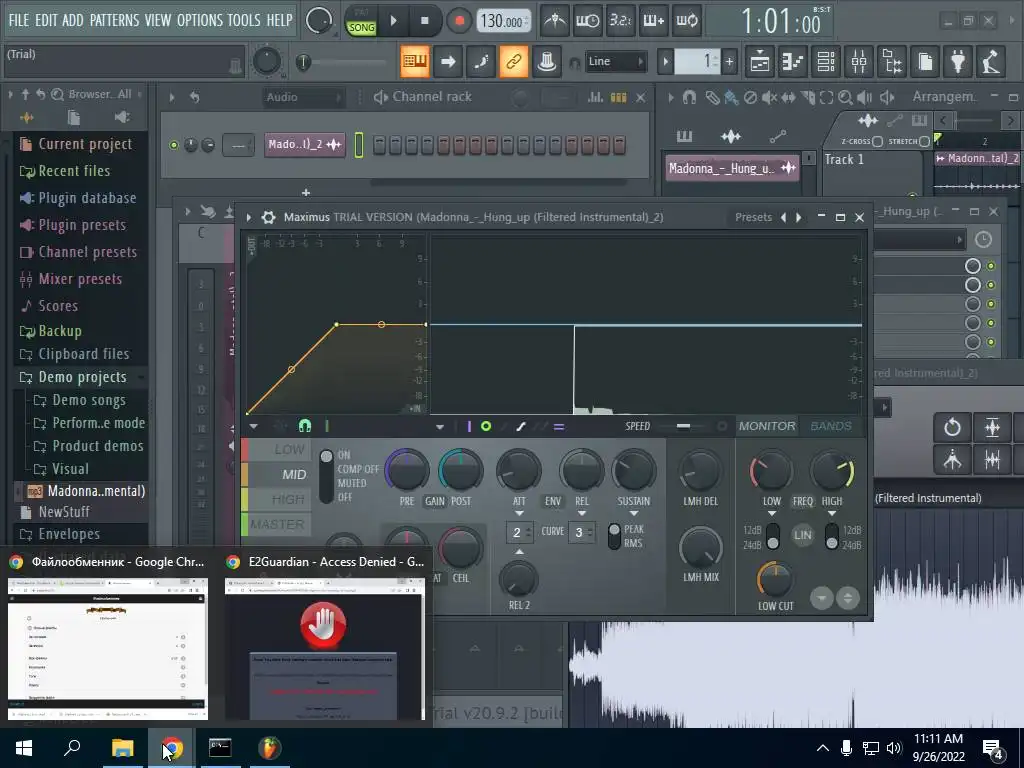Image resolution: width=1024 pixels, height=768 pixels.
Task: Go to next Maximus preset arrow
Action: pos(798,217)
